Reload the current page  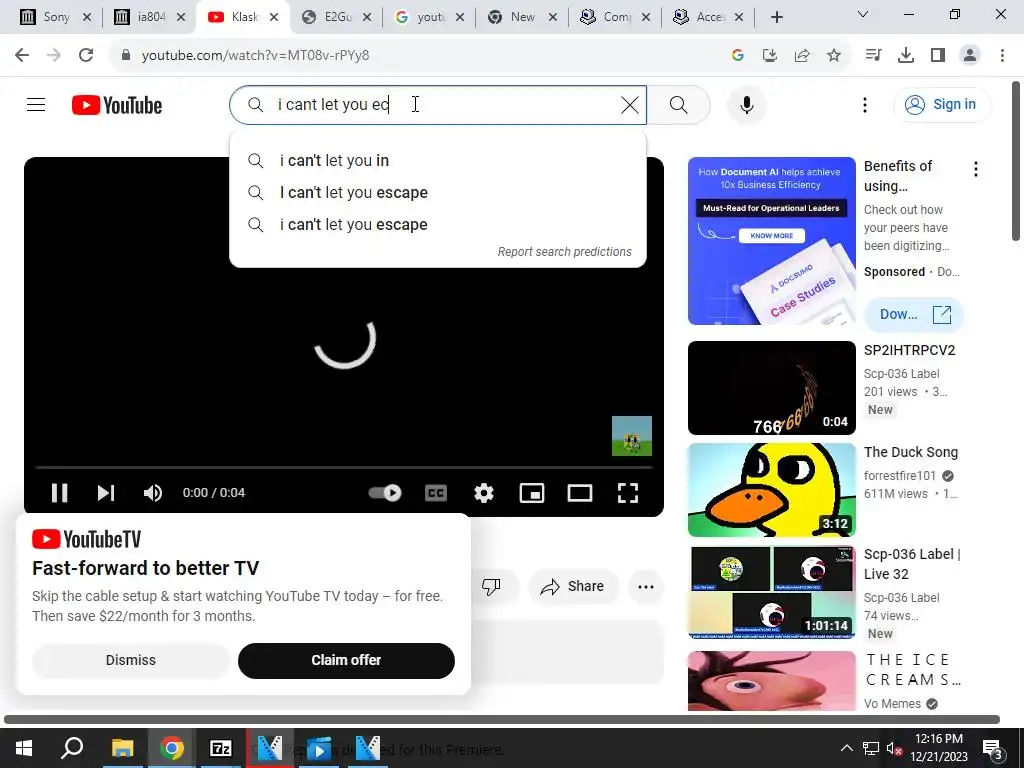point(86,56)
